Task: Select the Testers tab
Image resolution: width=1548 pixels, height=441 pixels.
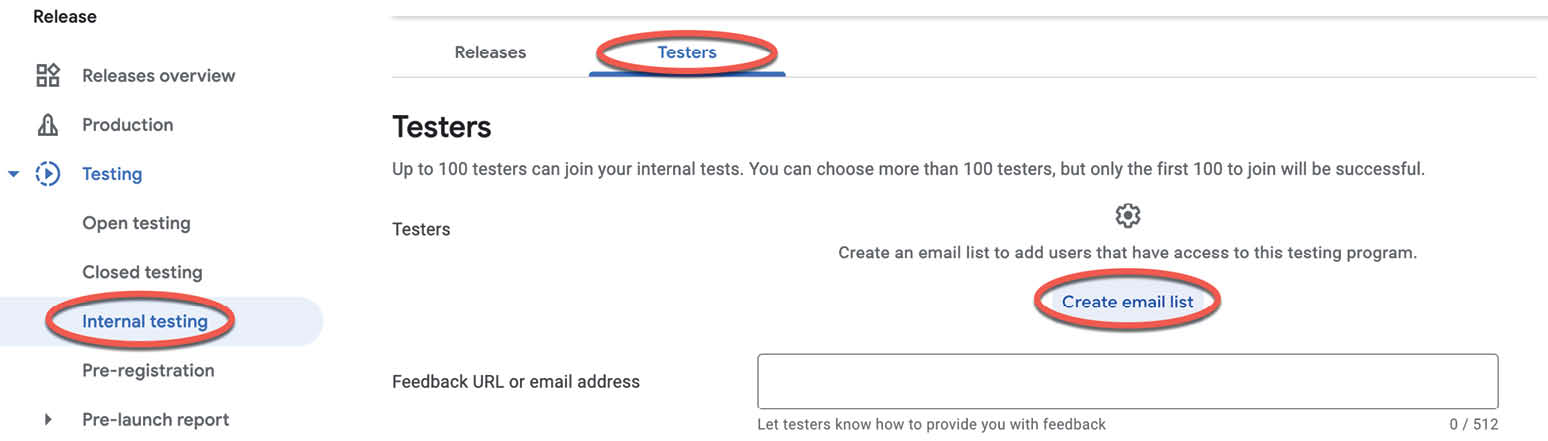Action: click(x=687, y=52)
